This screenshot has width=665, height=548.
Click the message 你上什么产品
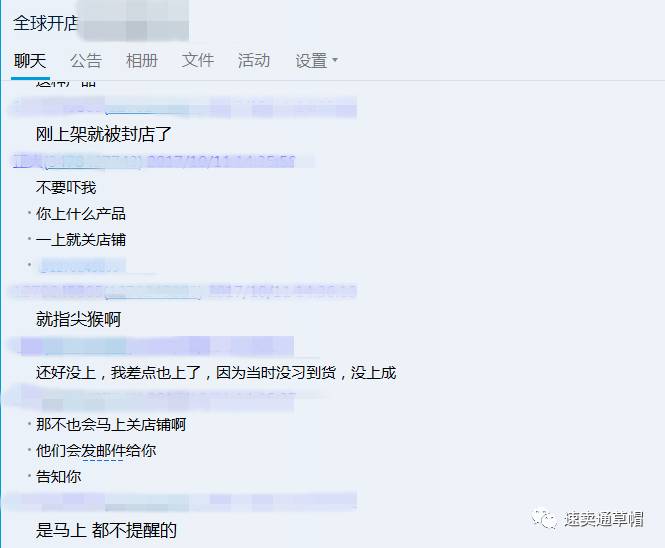pos(81,214)
